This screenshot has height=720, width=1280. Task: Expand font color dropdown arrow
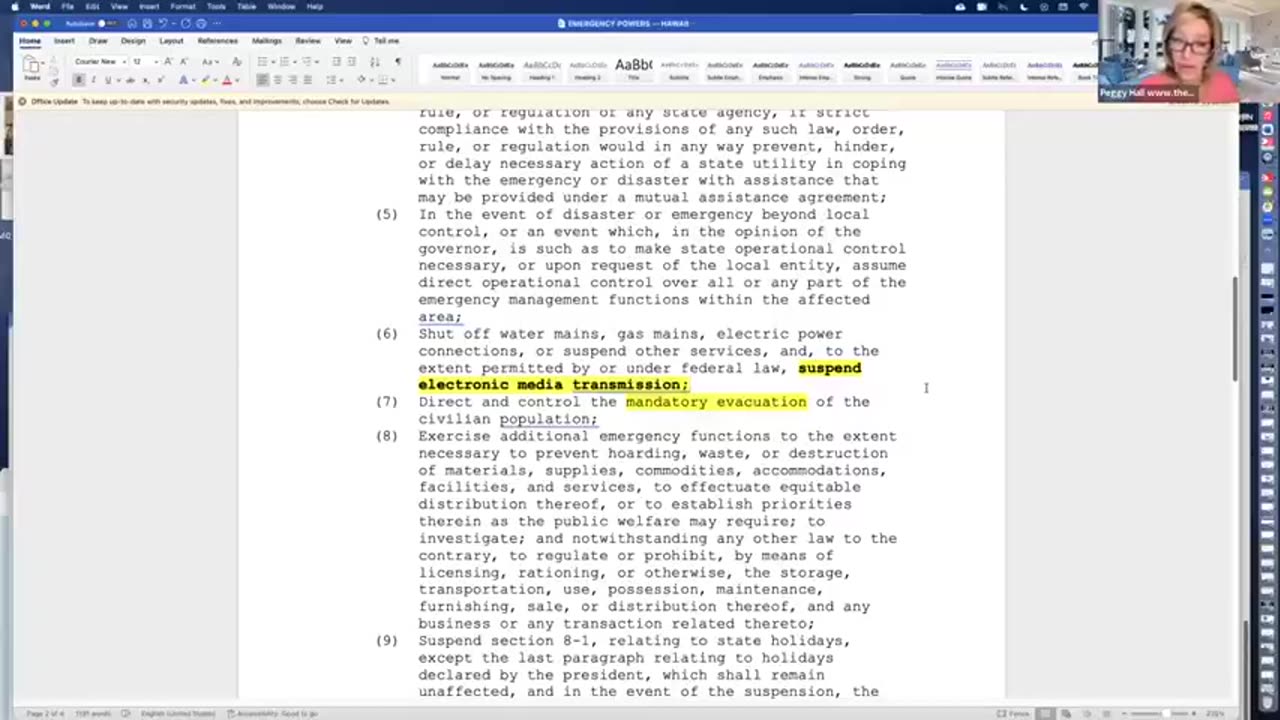(237, 80)
